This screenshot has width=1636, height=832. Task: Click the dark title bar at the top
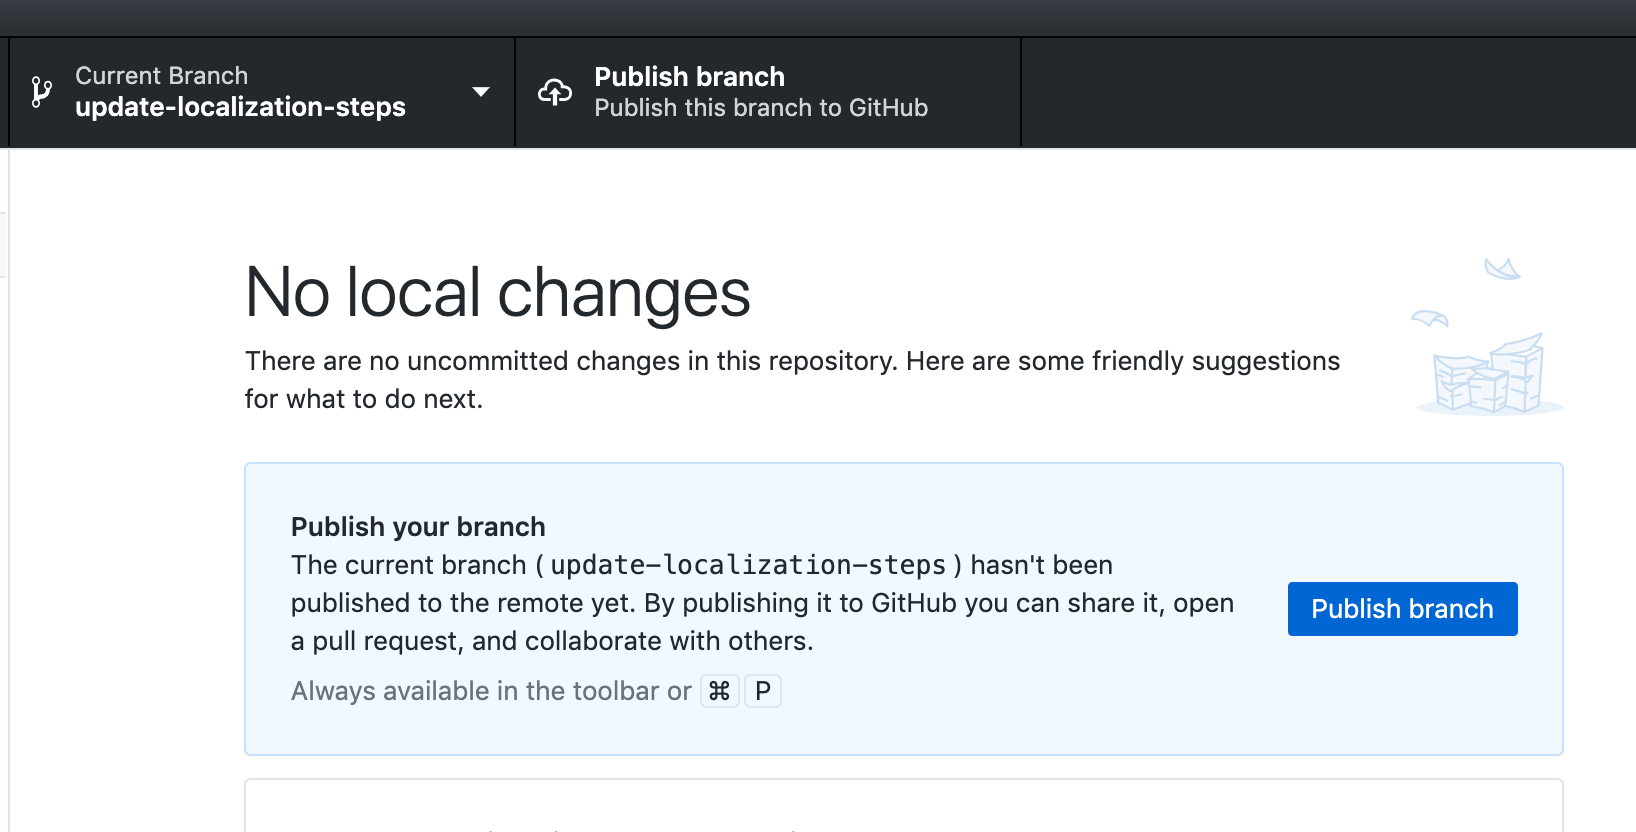pyautogui.click(x=818, y=14)
